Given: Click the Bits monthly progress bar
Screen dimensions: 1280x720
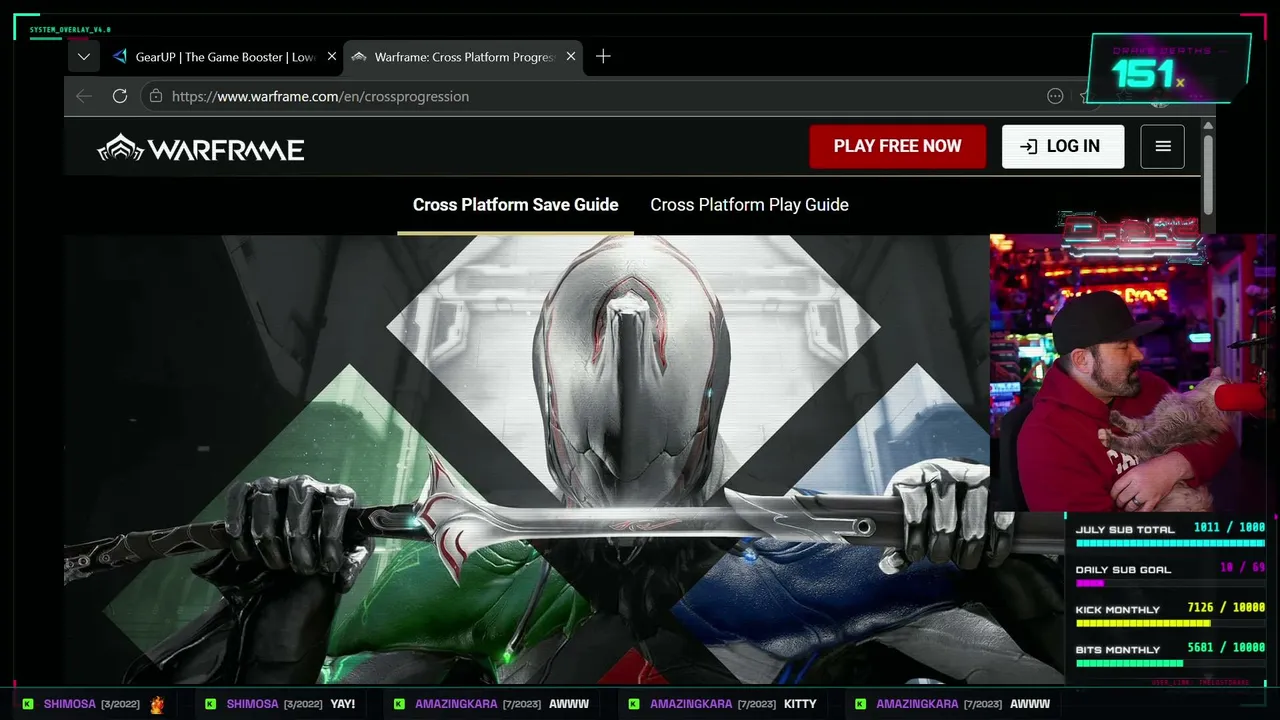Looking at the screenshot, I should [1170, 663].
